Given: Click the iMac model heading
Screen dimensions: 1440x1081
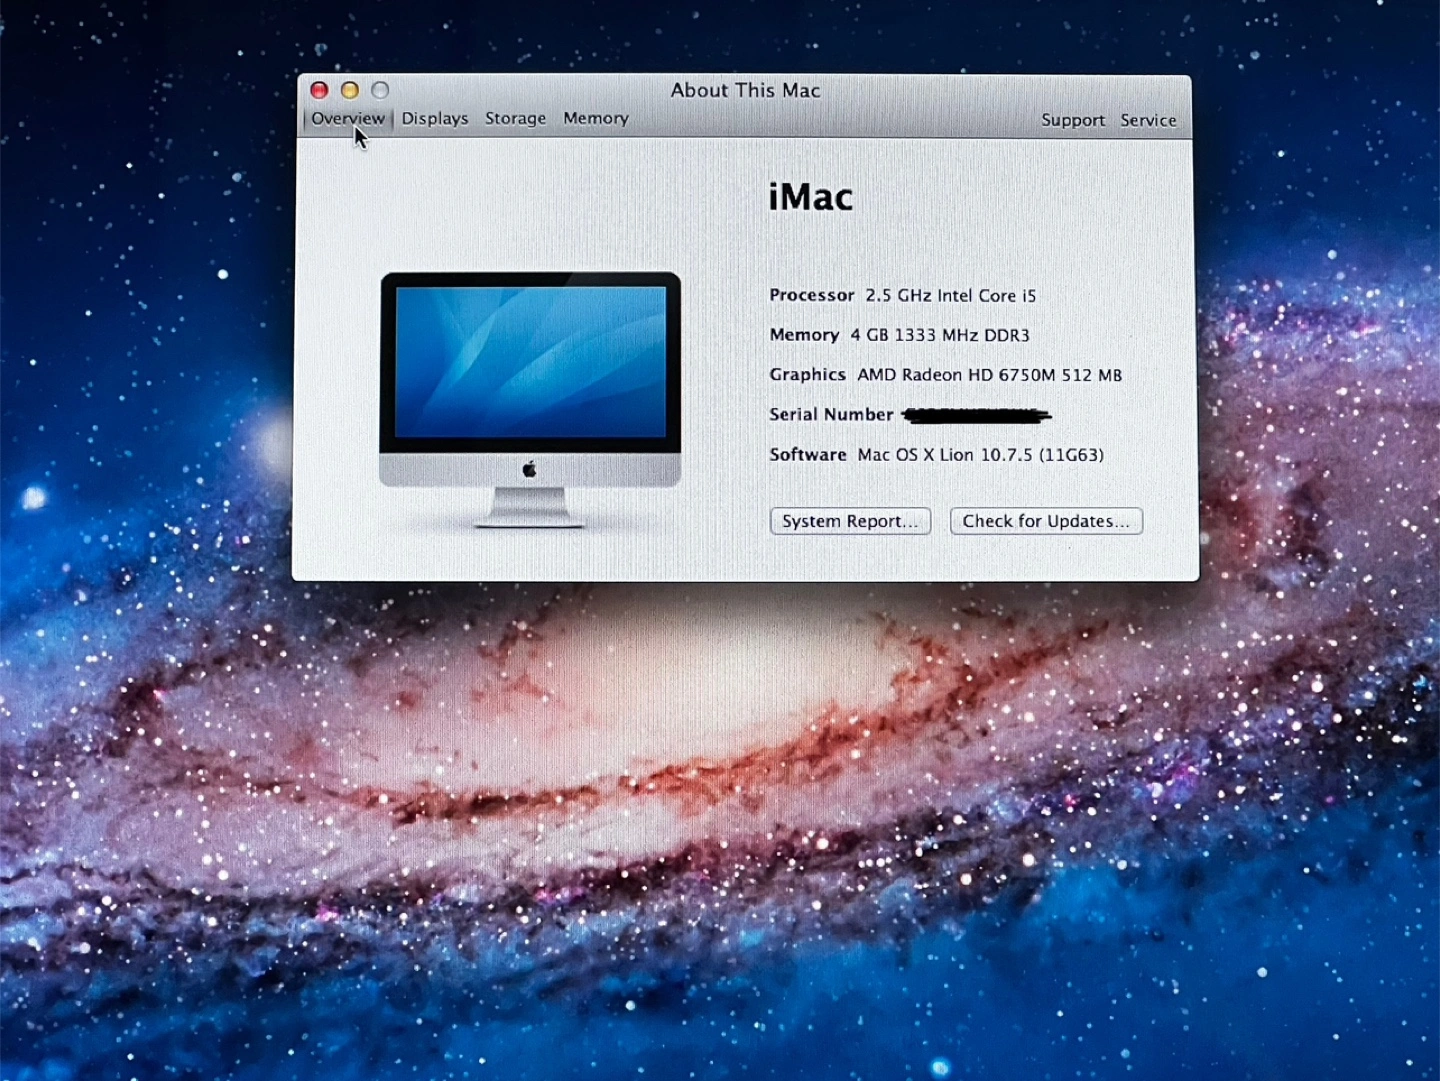Looking at the screenshot, I should [811, 197].
